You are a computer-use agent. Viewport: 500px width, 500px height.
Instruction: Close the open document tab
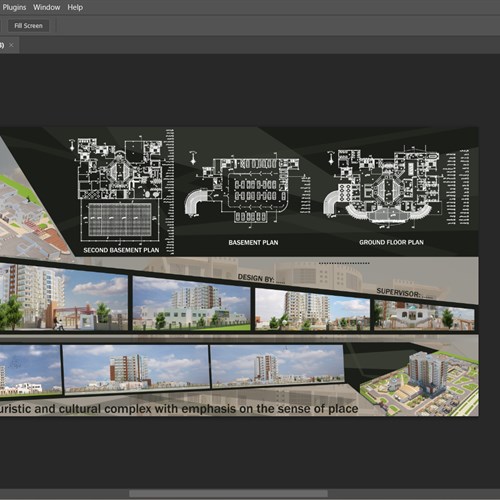[11, 45]
